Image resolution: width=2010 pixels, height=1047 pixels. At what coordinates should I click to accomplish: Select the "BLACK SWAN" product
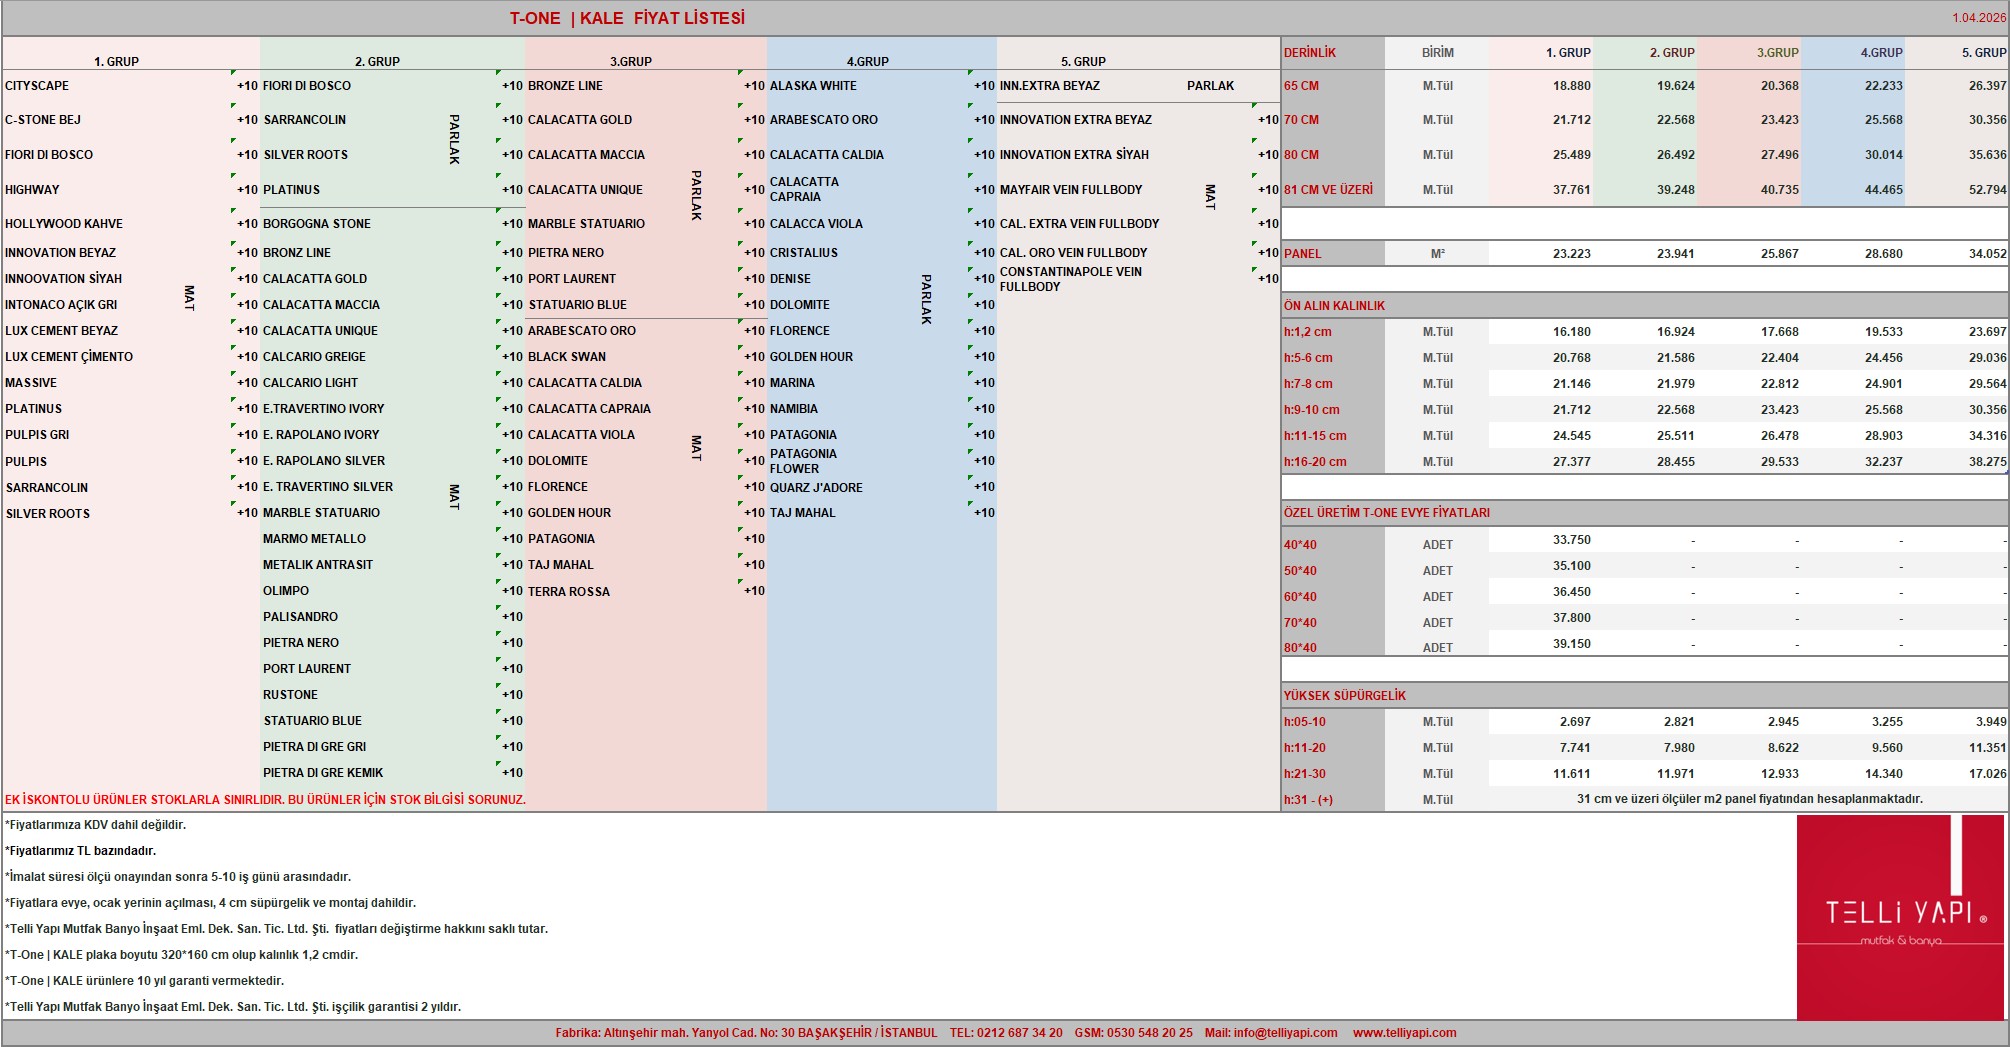(x=567, y=357)
